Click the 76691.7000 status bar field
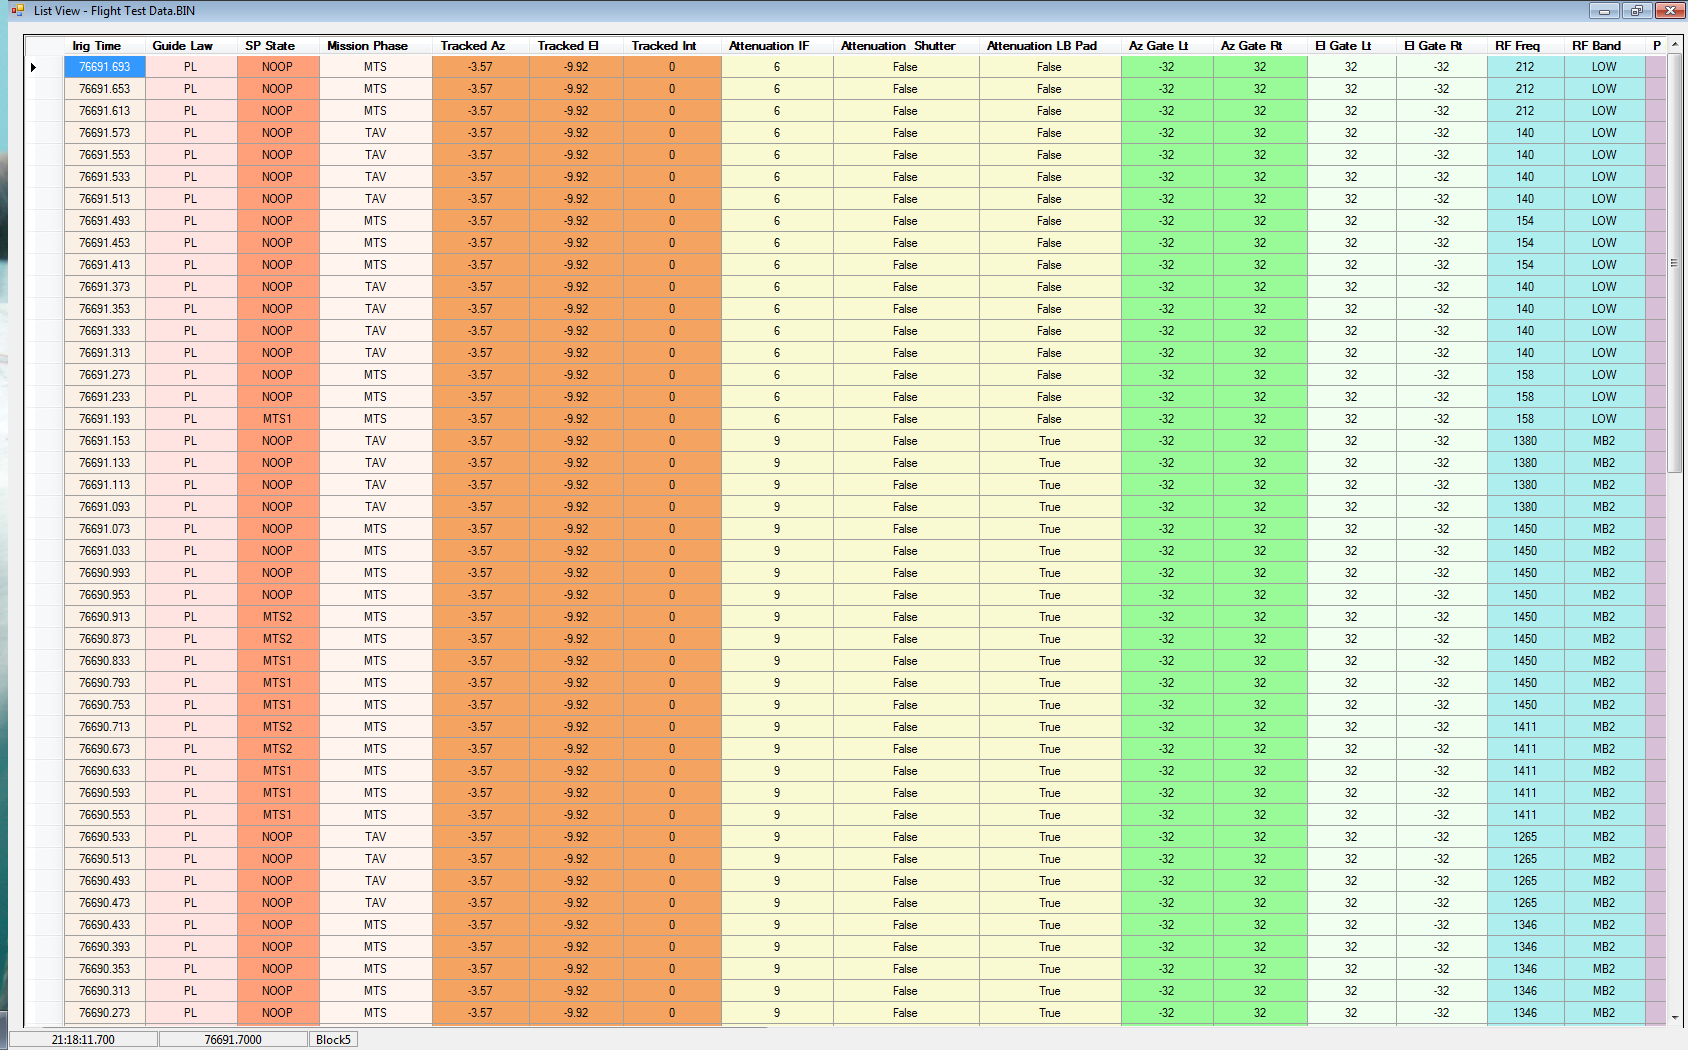 (x=233, y=1040)
